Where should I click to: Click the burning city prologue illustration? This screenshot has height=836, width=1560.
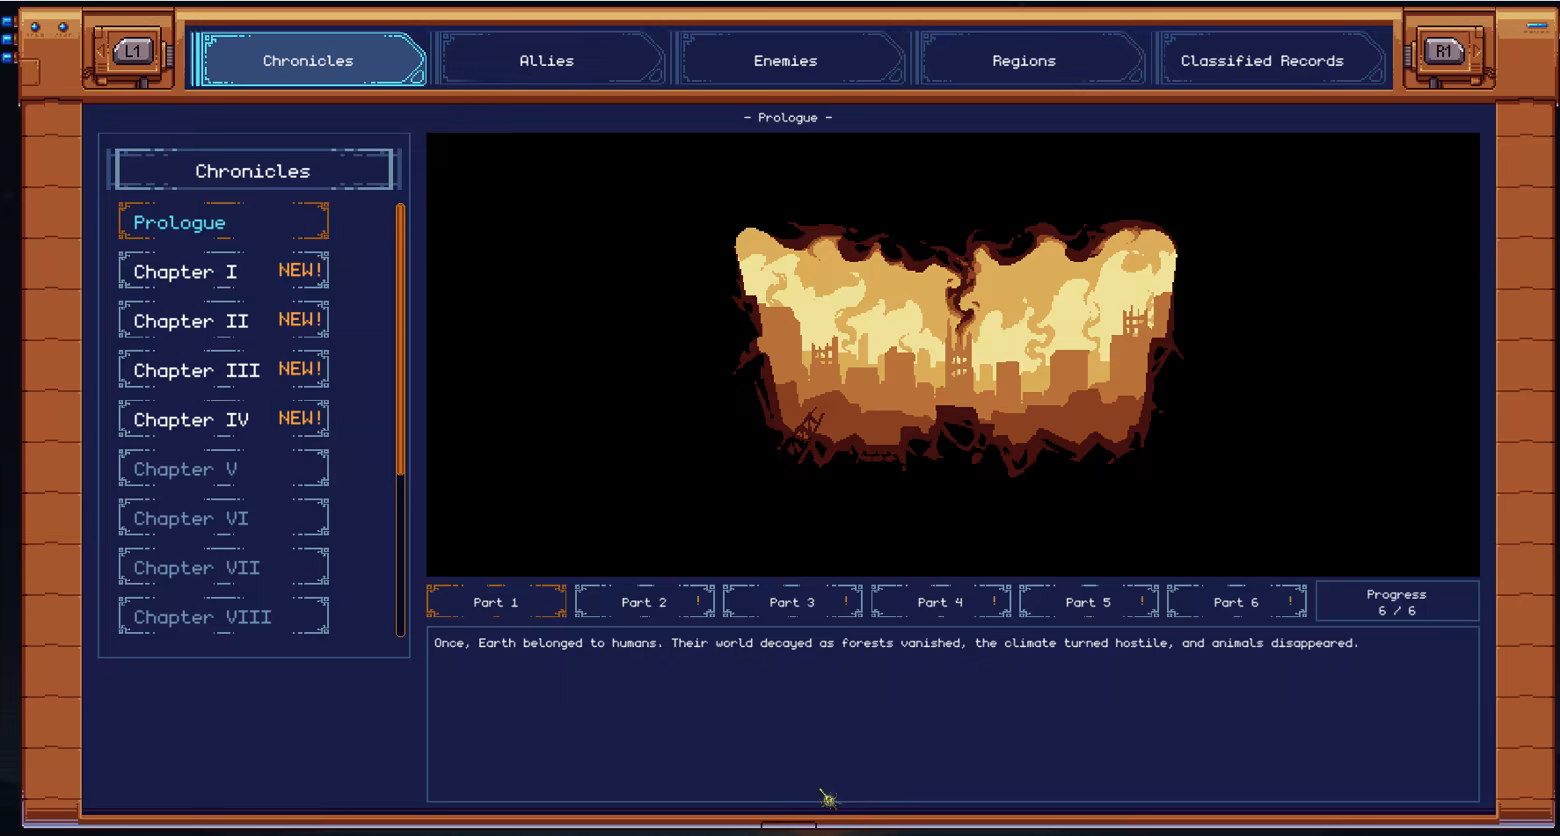pyautogui.click(x=955, y=345)
